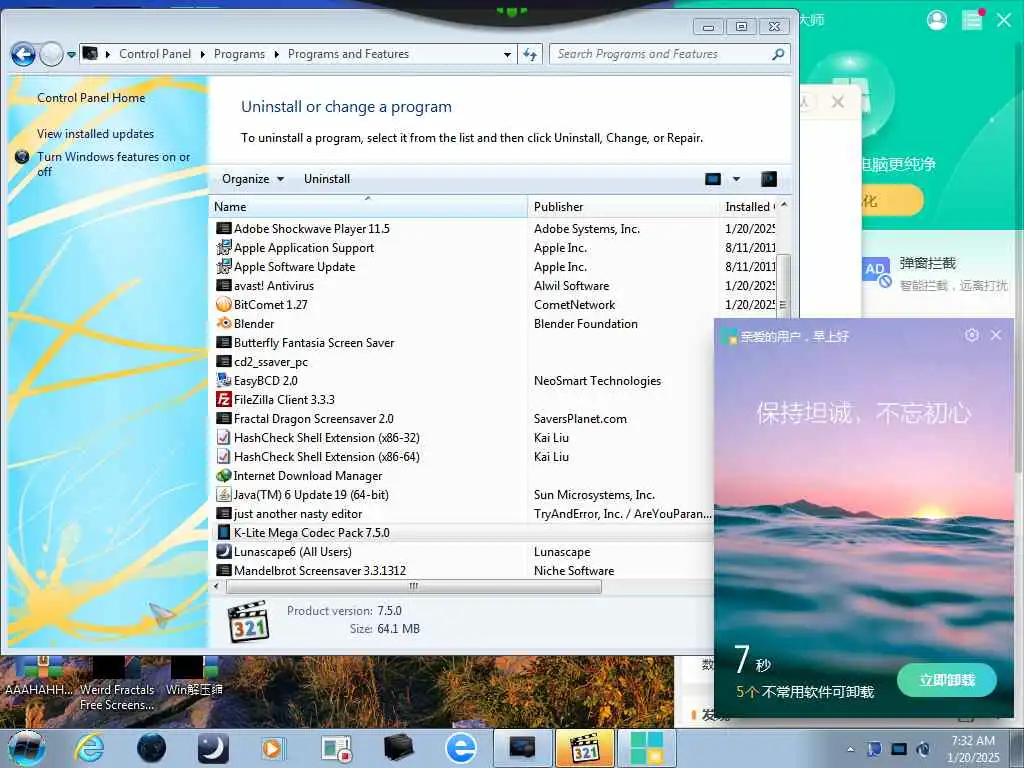Select Adobe Shockwave Player 11.5 entry

click(312, 229)
